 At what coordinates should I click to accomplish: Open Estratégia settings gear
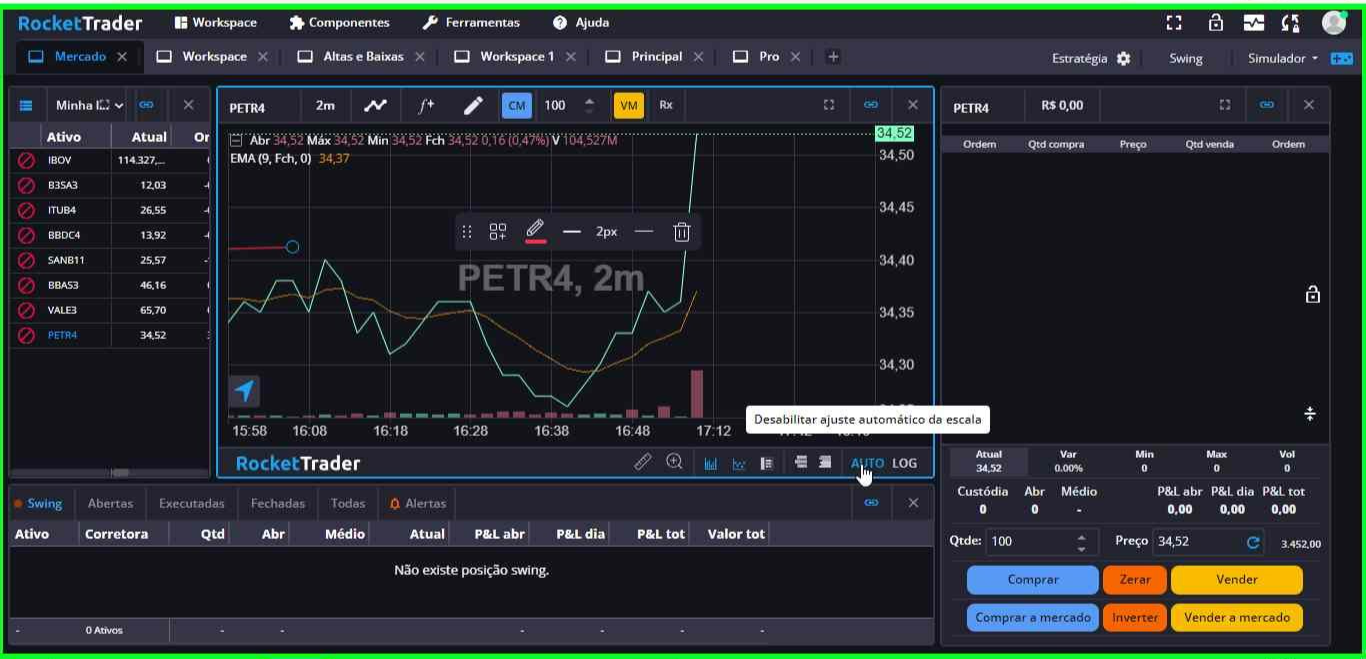tap(1123, 58)
